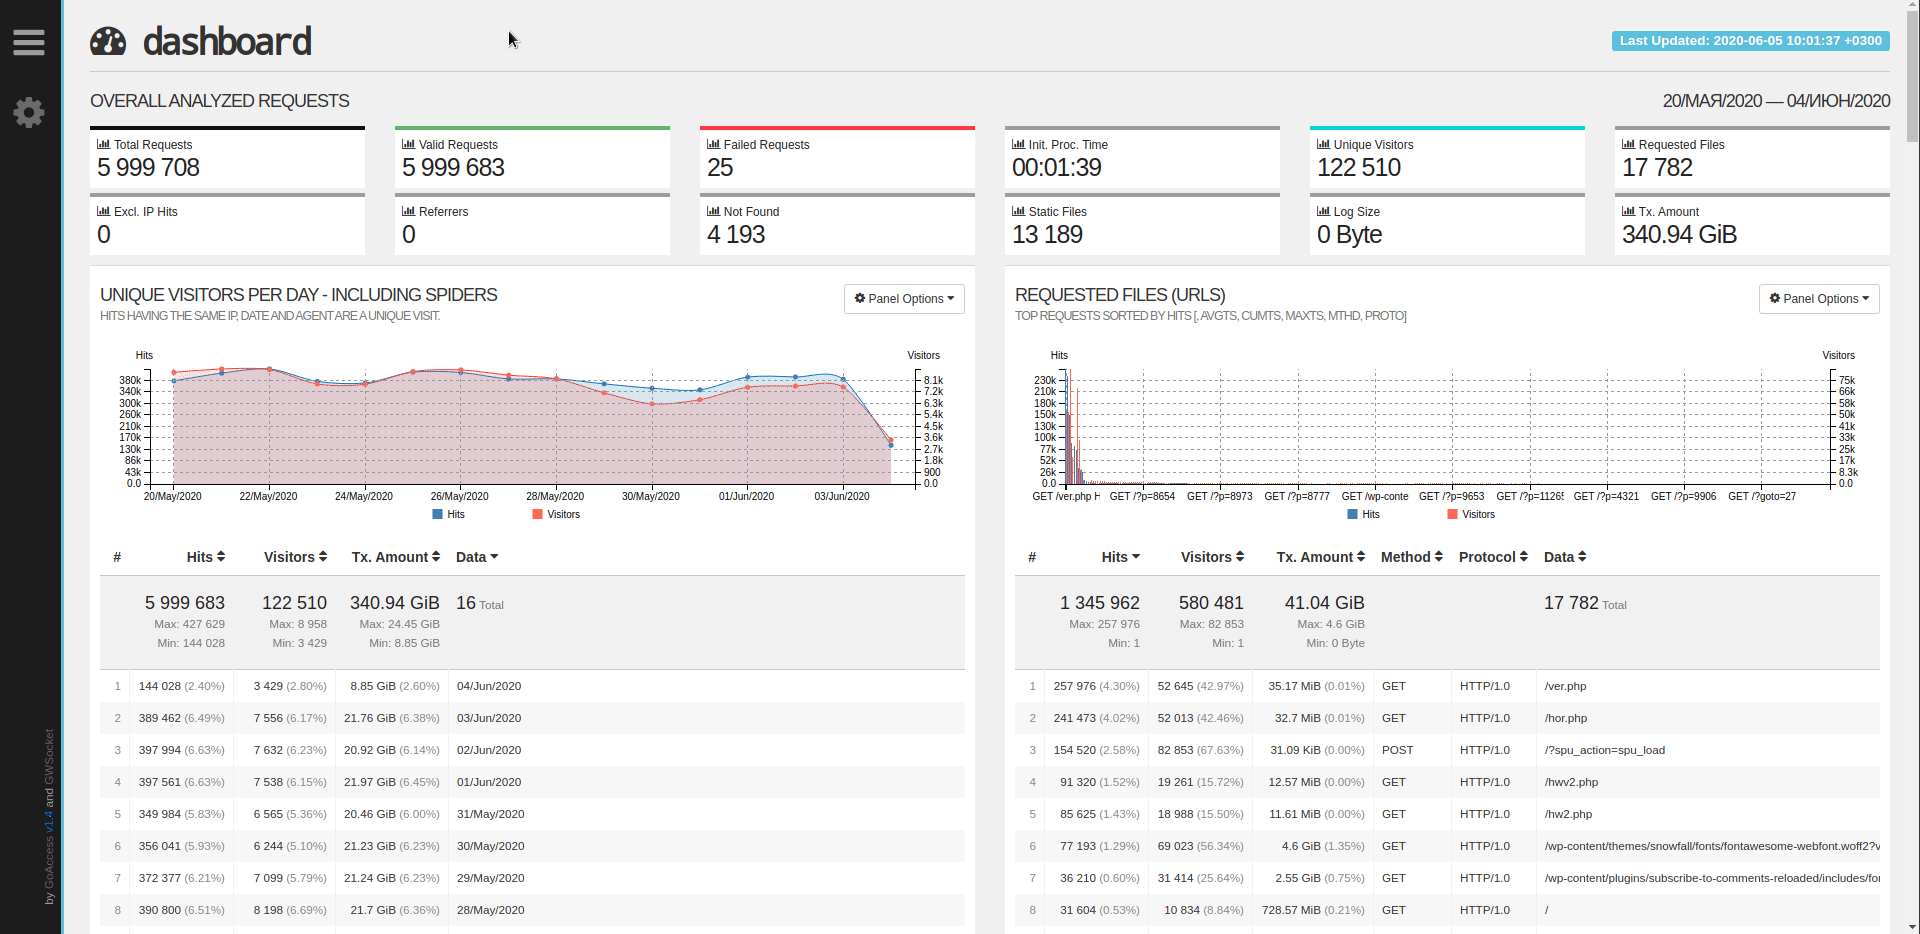Open the hamburger menu in sidebar

click(29, 42)
